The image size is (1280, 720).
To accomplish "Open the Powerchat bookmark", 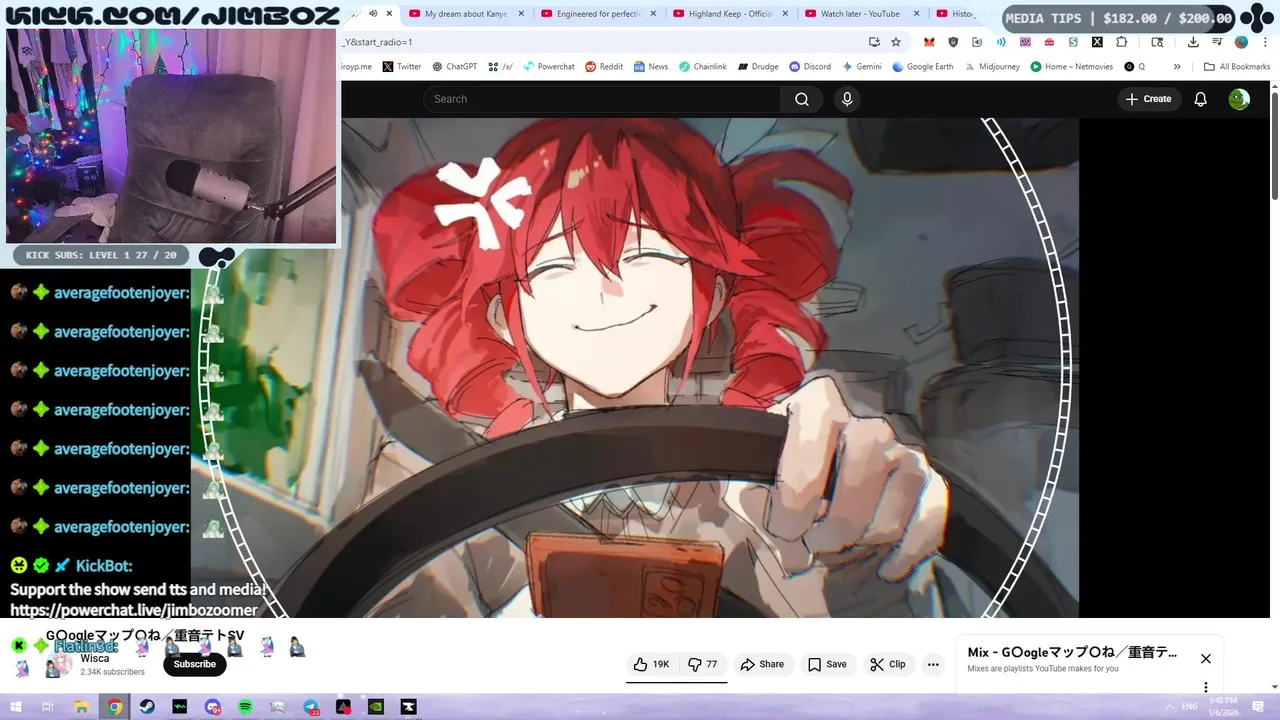I will coord(549,67).
